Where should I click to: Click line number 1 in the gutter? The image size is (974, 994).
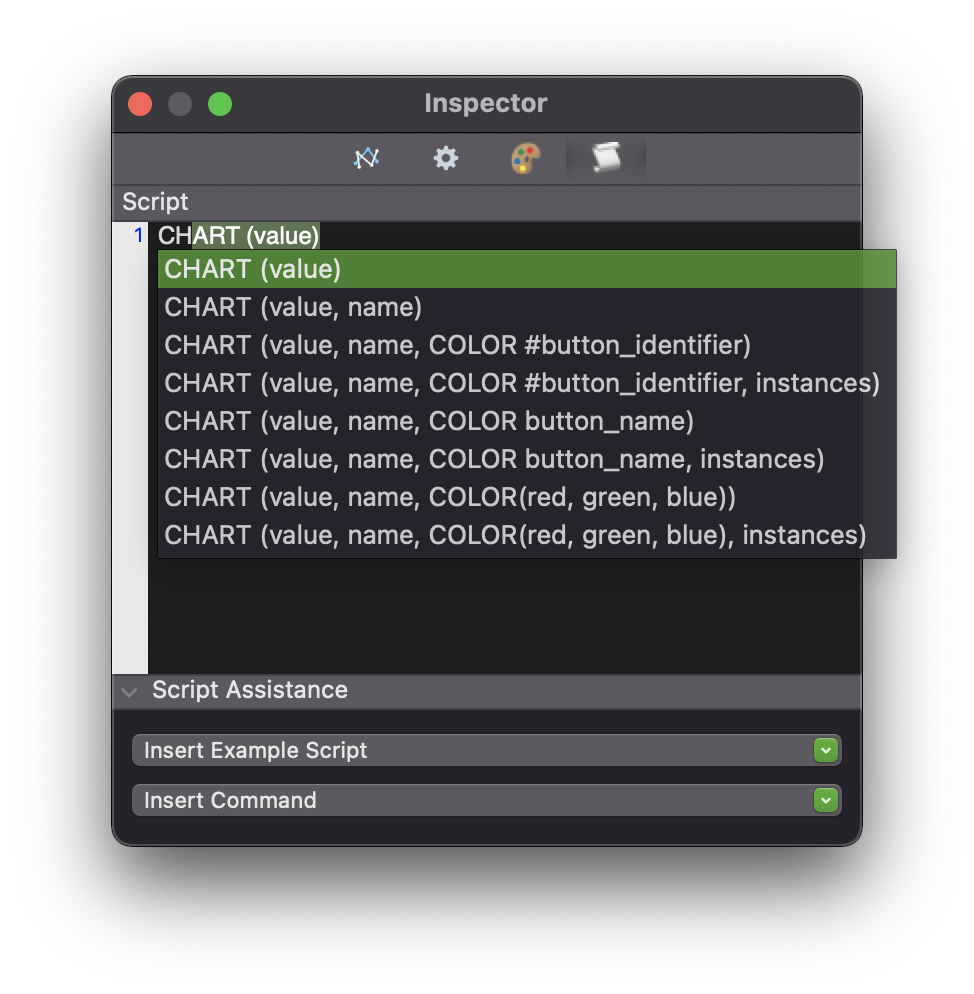138,236
